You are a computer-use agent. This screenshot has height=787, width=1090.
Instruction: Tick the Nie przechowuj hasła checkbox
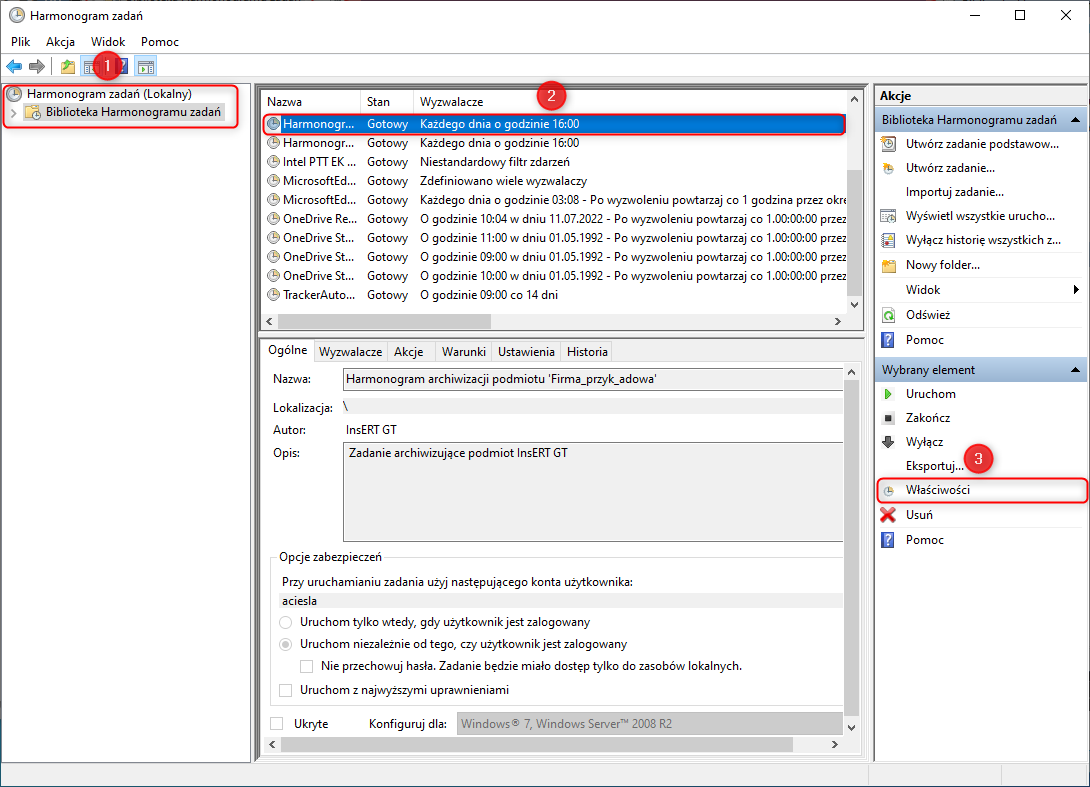point(306,667)
